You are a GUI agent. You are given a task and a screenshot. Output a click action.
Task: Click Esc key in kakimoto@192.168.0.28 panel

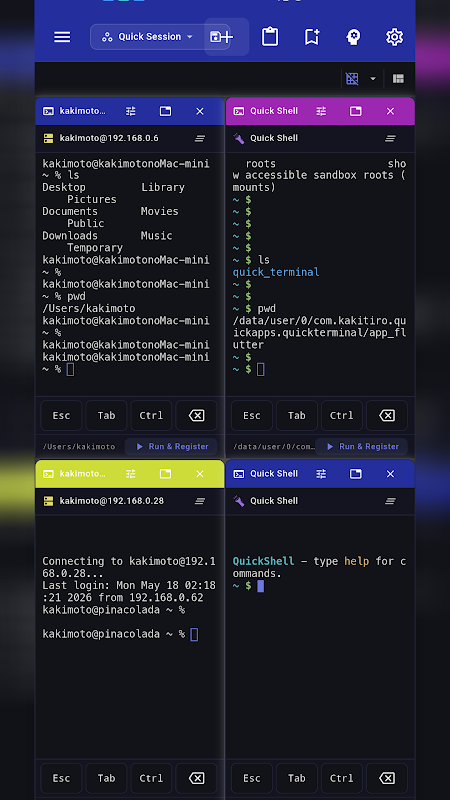(61, 778)
